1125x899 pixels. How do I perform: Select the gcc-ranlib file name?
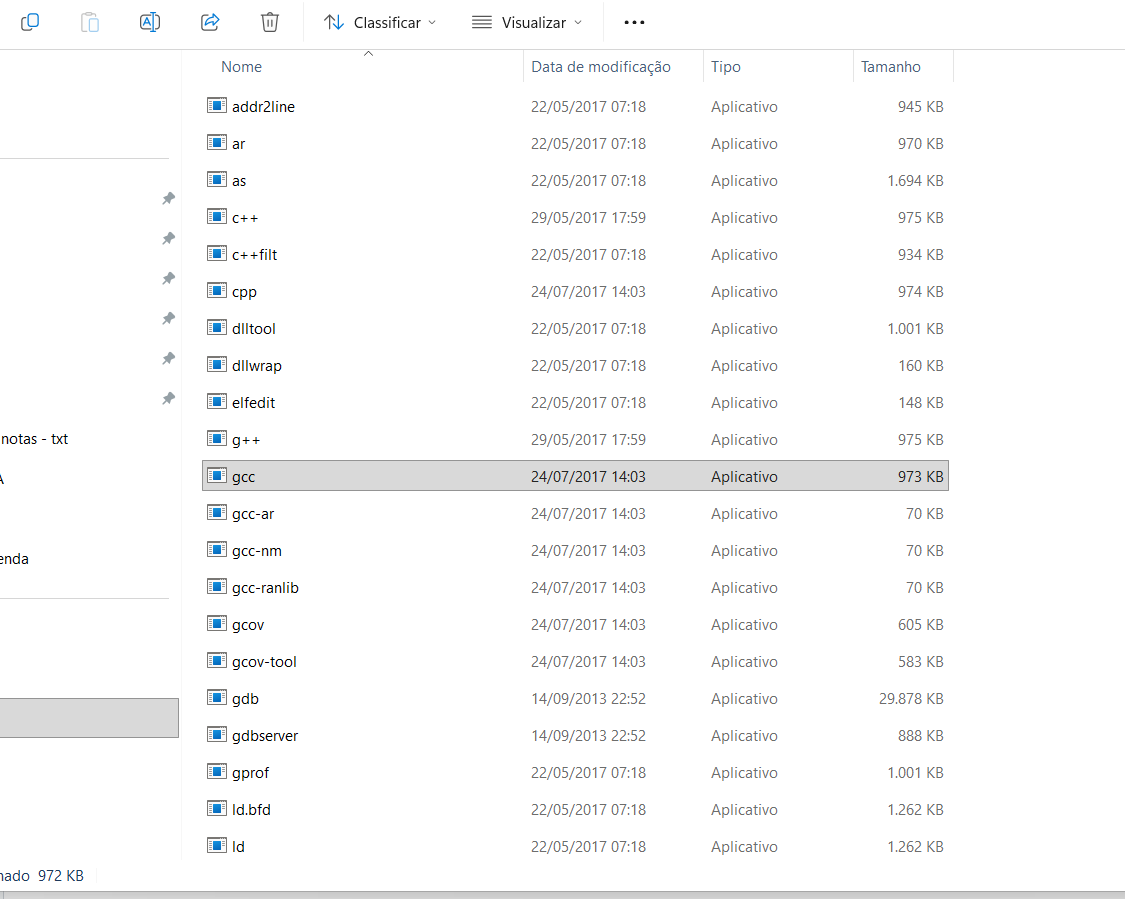(x=265, y=588)
